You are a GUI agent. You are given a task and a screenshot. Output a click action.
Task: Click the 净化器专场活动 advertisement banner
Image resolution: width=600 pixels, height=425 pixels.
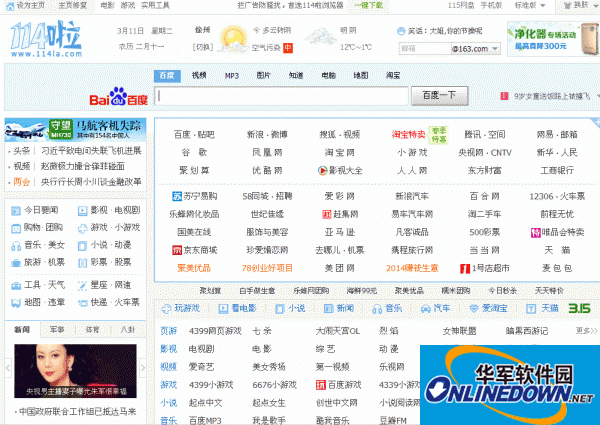coord(553,39)
